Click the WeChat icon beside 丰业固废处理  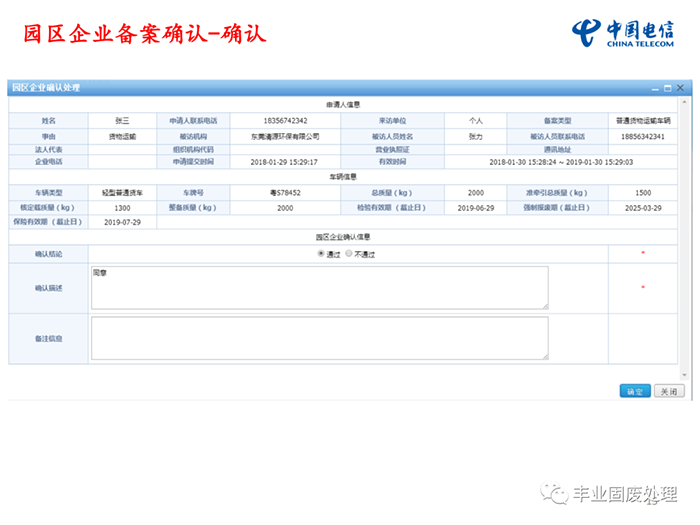553,494
